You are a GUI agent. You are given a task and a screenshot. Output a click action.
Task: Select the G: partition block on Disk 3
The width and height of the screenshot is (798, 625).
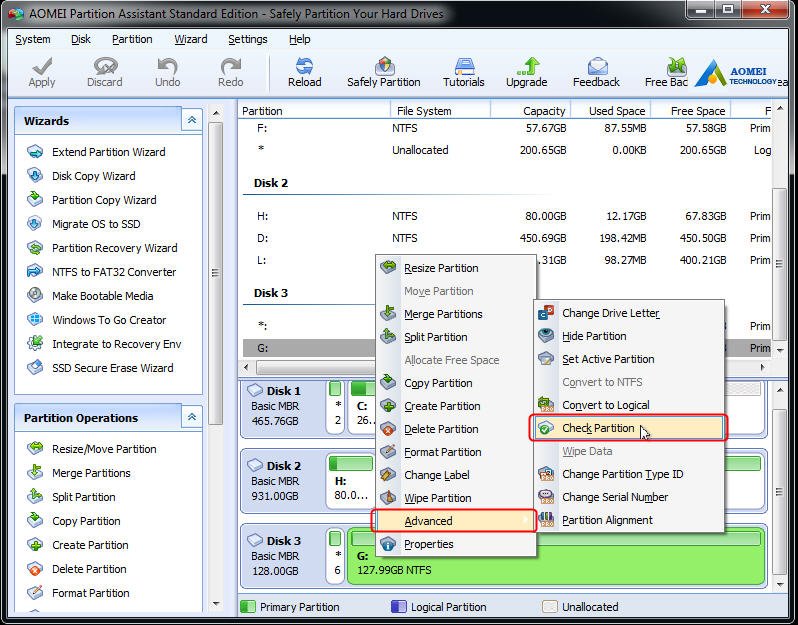[x=556, y=557]
